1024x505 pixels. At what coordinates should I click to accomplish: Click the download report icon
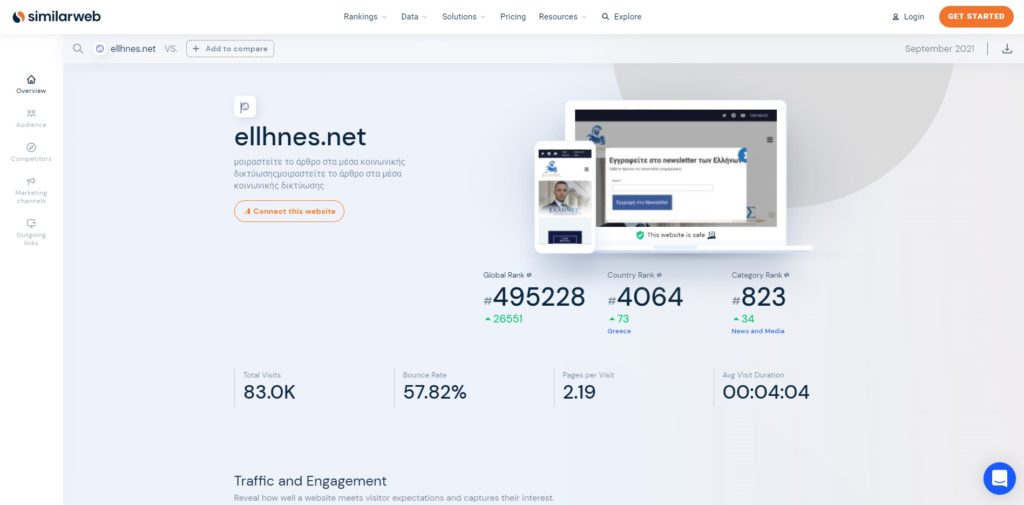click(x=1007, y=48)
